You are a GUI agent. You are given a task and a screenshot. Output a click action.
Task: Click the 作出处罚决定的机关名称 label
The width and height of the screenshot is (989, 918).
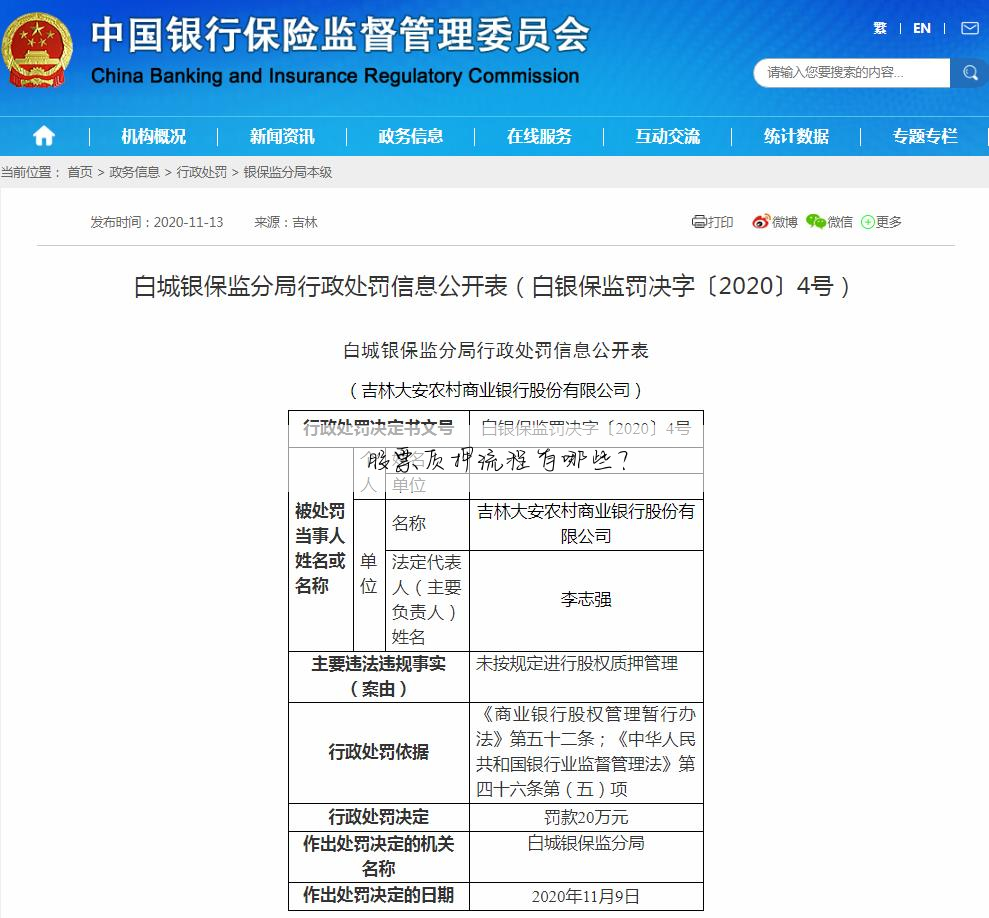click(x=378, y=856)
